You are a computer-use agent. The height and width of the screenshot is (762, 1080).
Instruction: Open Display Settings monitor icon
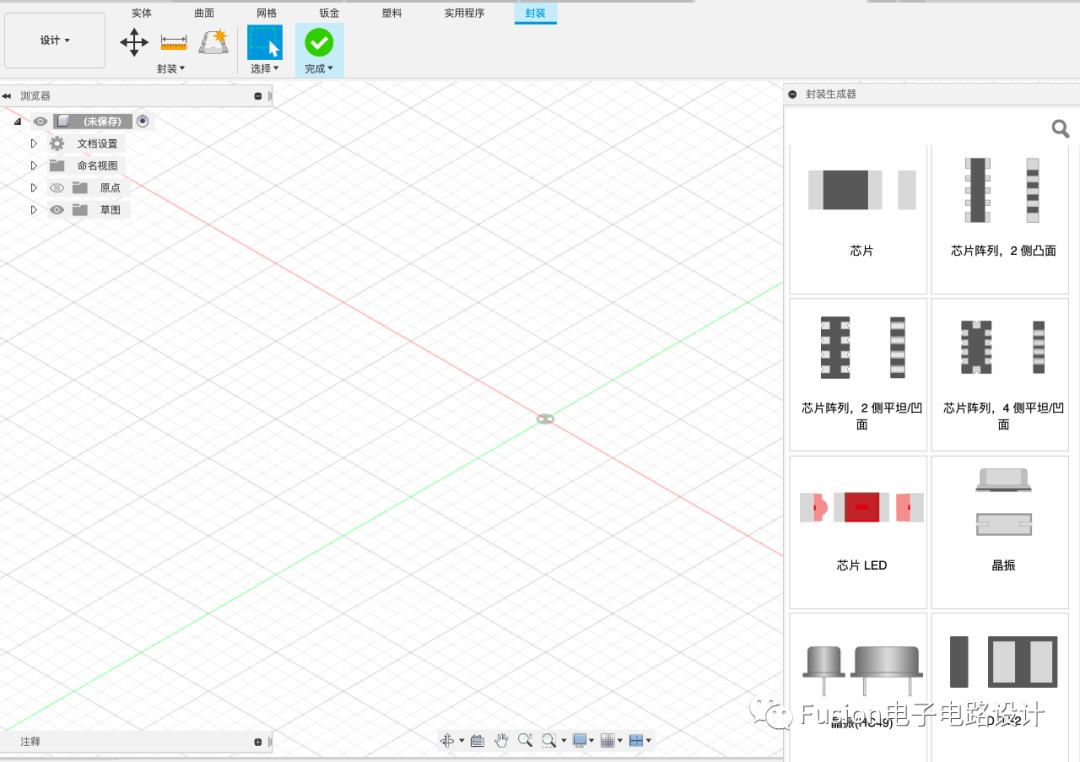(579, 740)
